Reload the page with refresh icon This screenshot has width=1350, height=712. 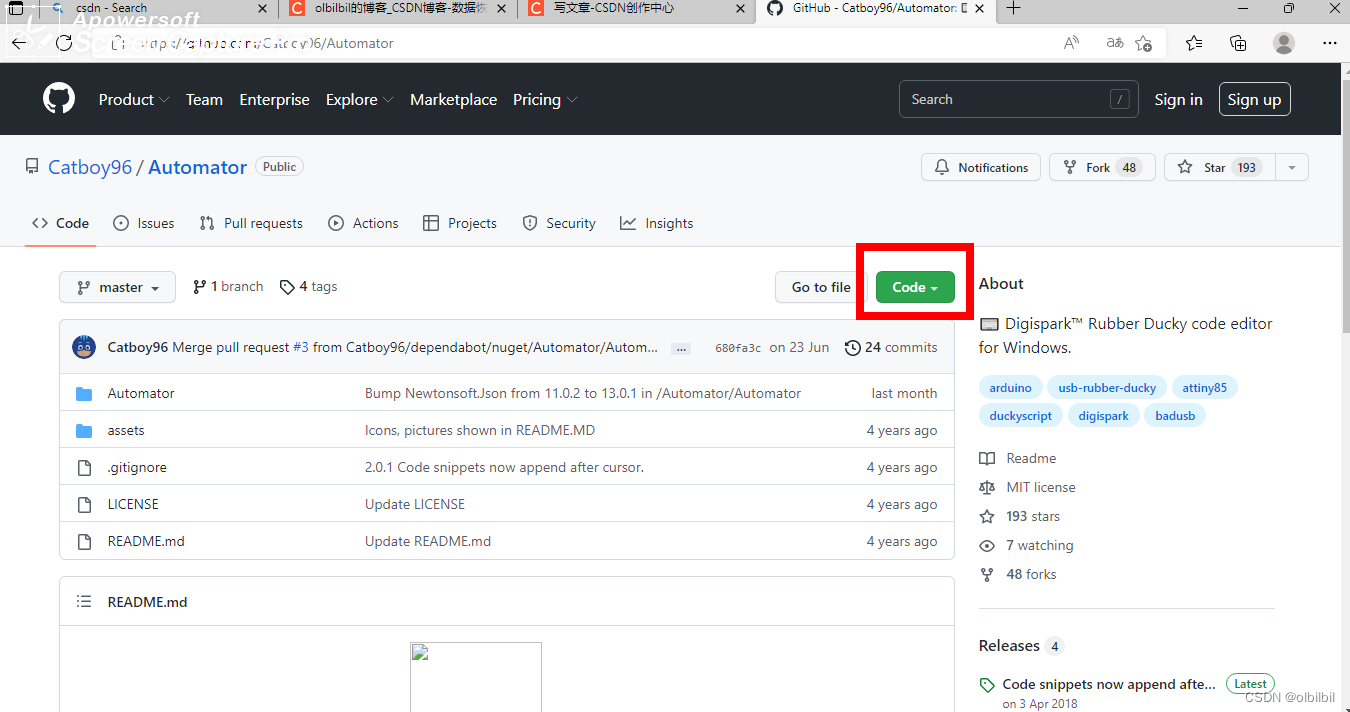pyautogui.click(x=64, y=43)
